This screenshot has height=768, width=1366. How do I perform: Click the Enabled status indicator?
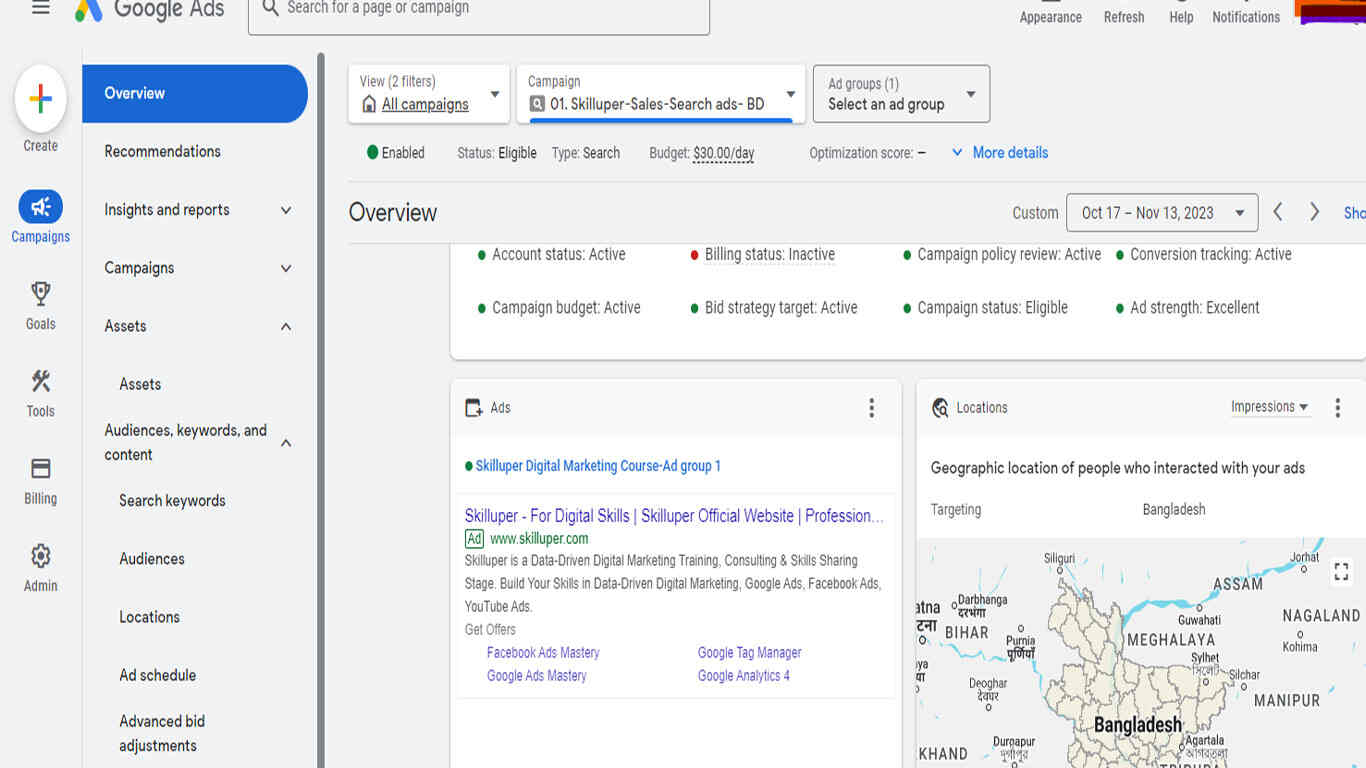[x=396, y=153]
